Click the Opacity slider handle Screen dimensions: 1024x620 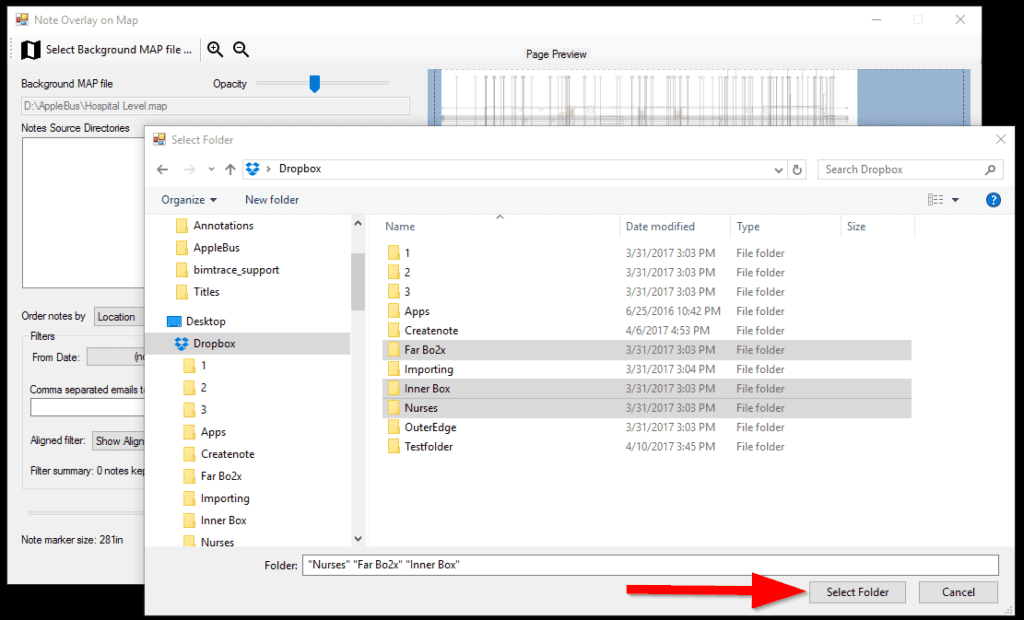[314, 84]
